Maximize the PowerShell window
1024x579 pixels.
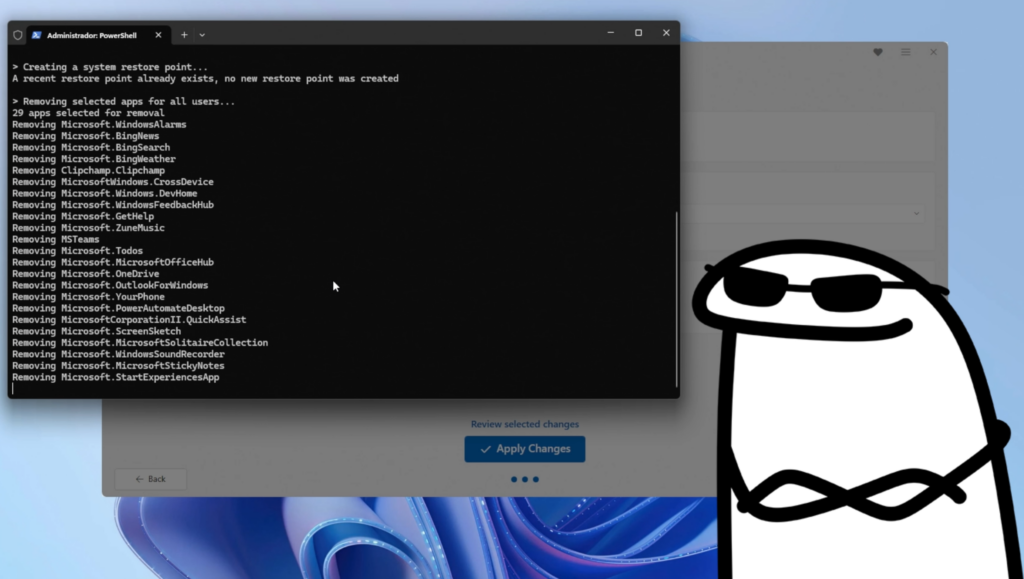638,33
